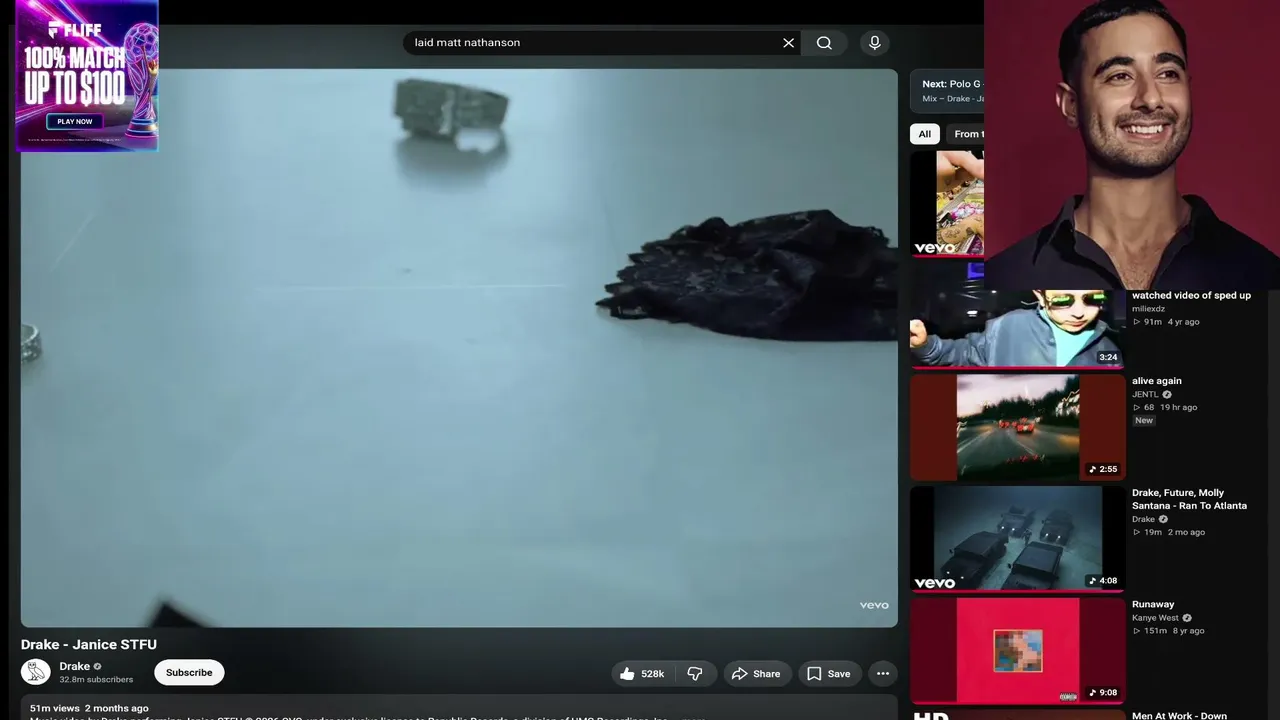Open the 'watched video of sped up' title
This screenshot has width=1280, height=720.
click(x=1191, y=296)
